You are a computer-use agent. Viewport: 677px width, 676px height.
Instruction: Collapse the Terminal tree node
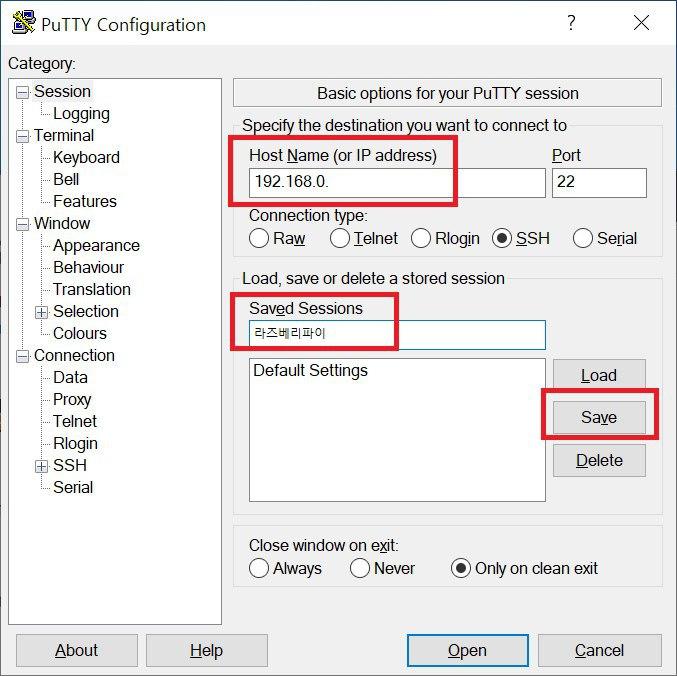click(x=22, y=136)
